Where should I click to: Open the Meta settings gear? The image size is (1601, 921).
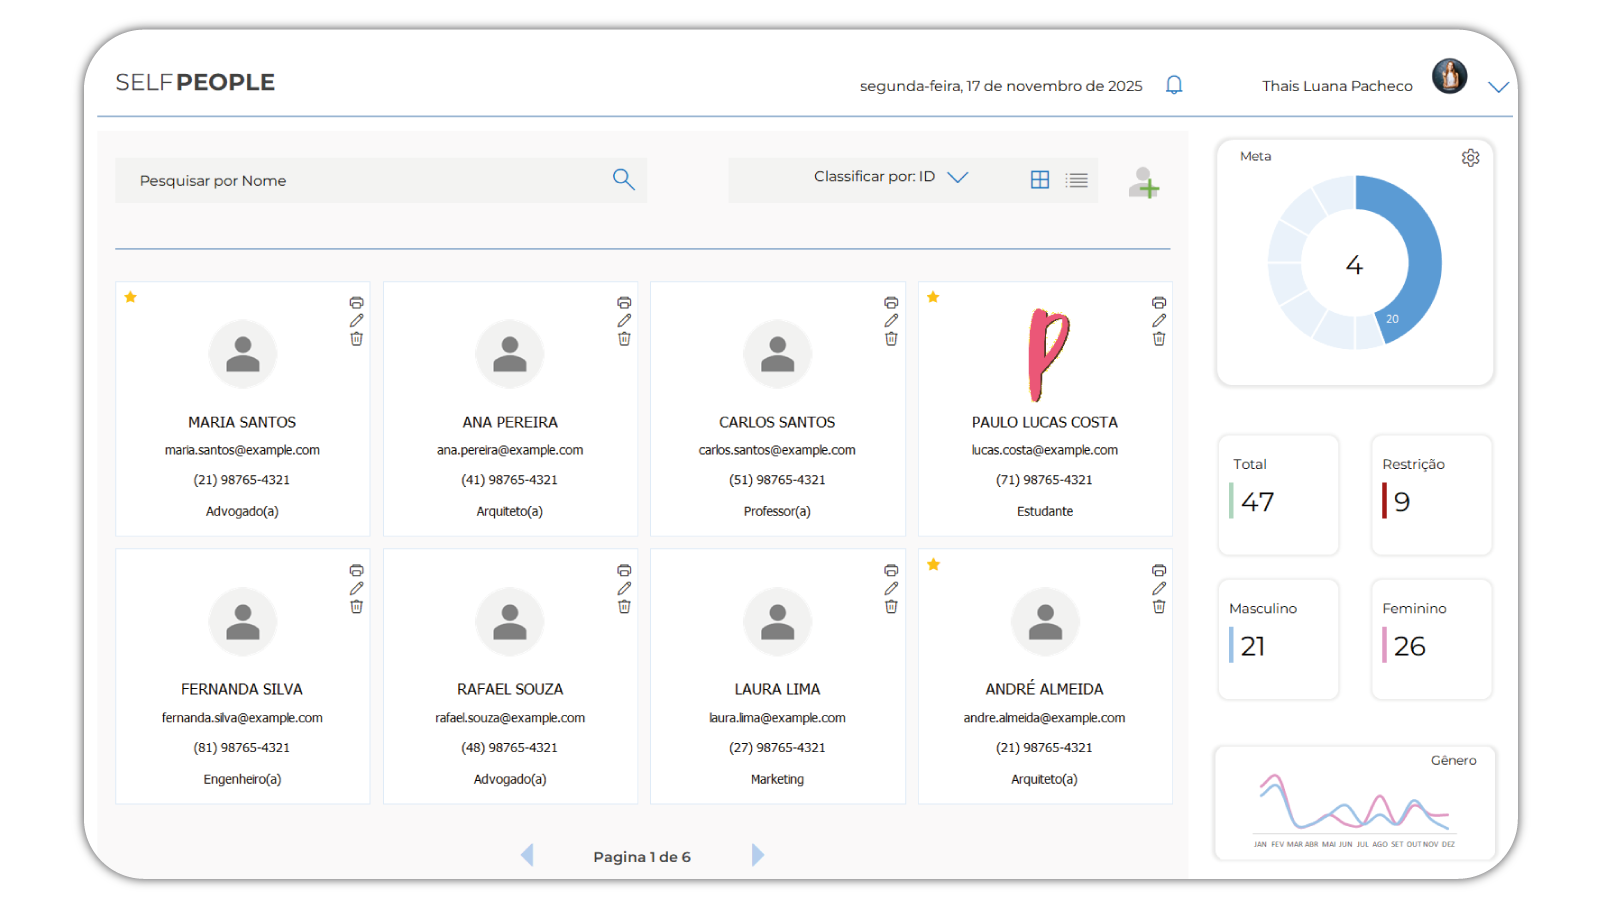coord(1470,158)
